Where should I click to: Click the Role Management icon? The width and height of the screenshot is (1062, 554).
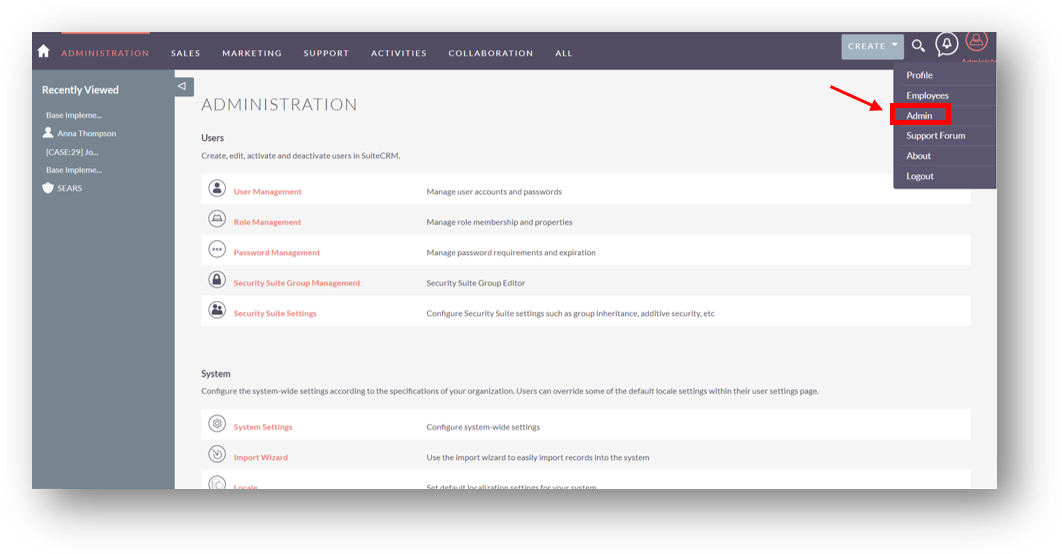click(x=217, y=219)
